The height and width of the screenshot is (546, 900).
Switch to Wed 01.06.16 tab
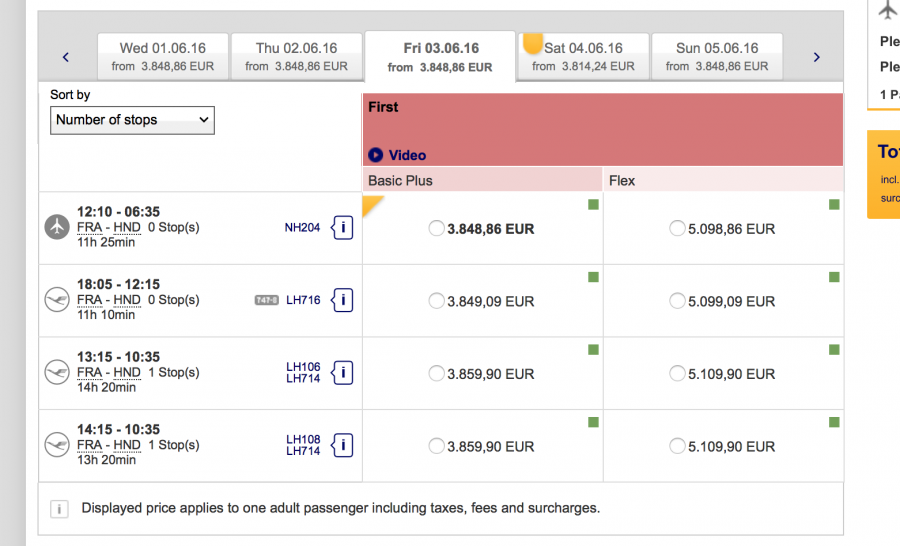coord(163,56)
